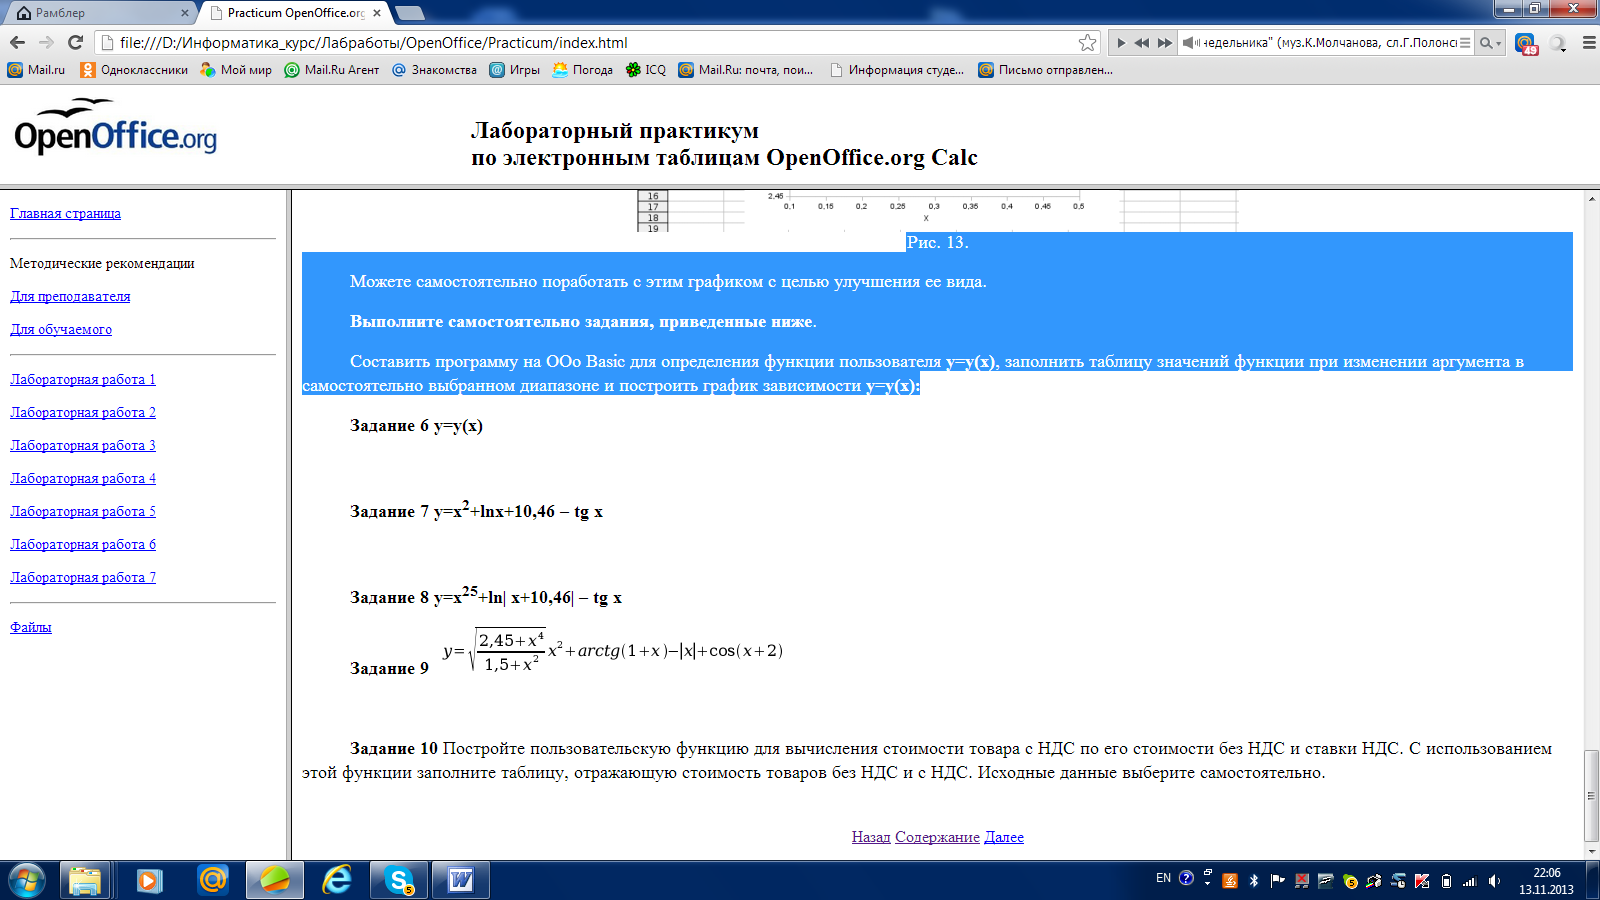Open Лабораторная работа 5
The height and width of the screenshot is (900, 1600).
click(x=83, y=511)
